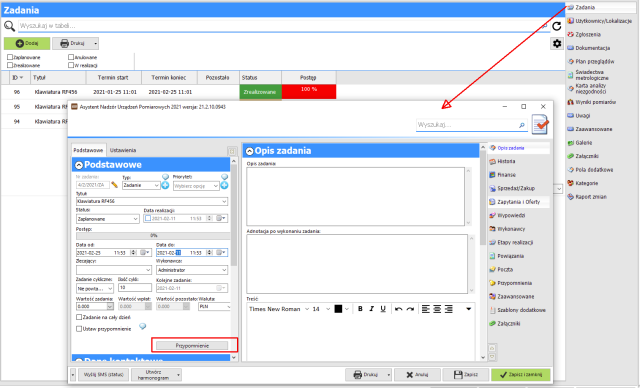Open Historia in the dialog side list
640x388 pixels.
pos(506,162)
